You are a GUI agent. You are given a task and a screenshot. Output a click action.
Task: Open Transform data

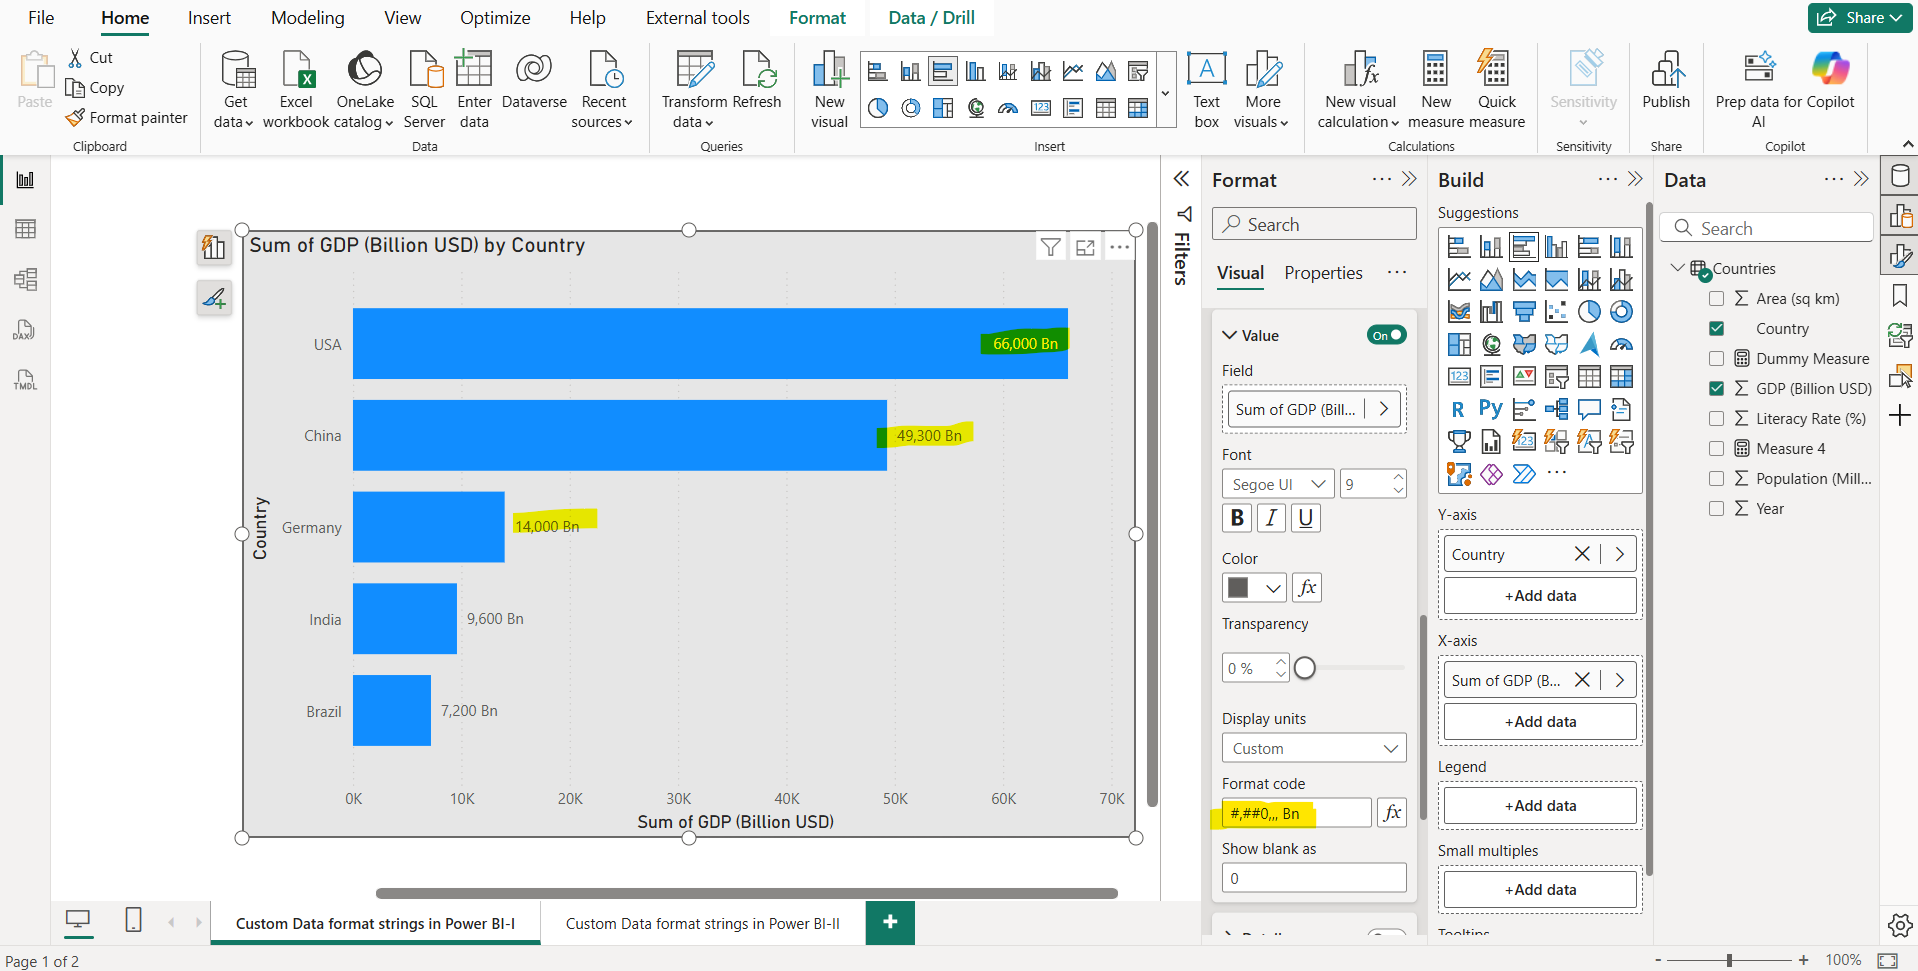[693, 88]
